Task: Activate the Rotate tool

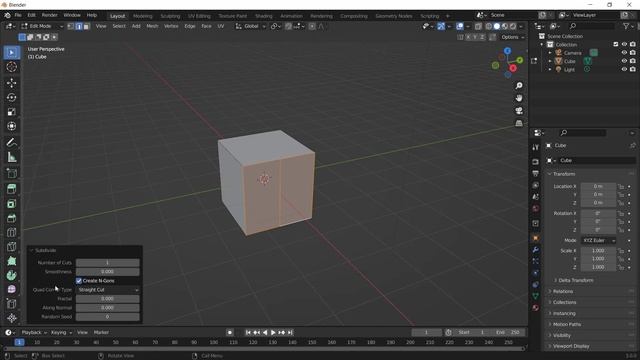Action: coord(11,97)
